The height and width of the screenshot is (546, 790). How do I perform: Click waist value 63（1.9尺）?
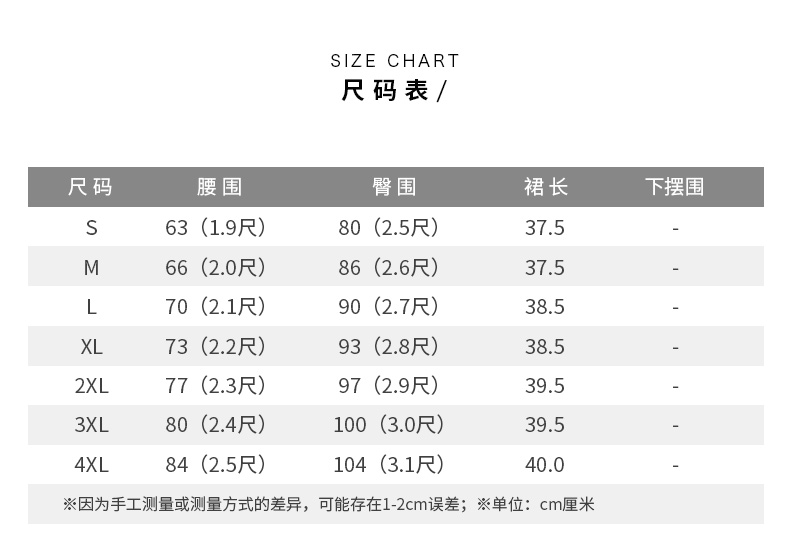coord(216,228)
